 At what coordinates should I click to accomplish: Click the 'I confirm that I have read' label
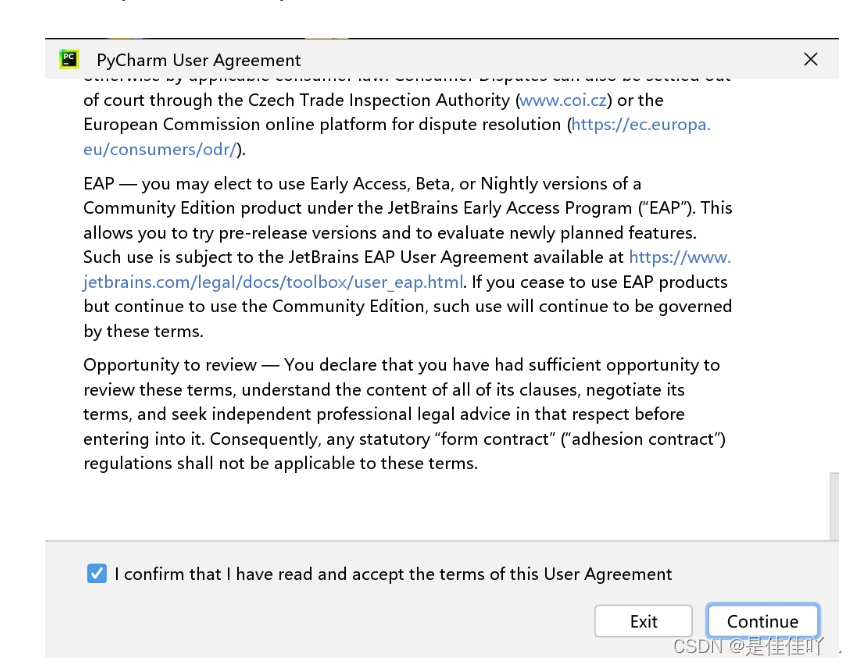pos(393,574)
